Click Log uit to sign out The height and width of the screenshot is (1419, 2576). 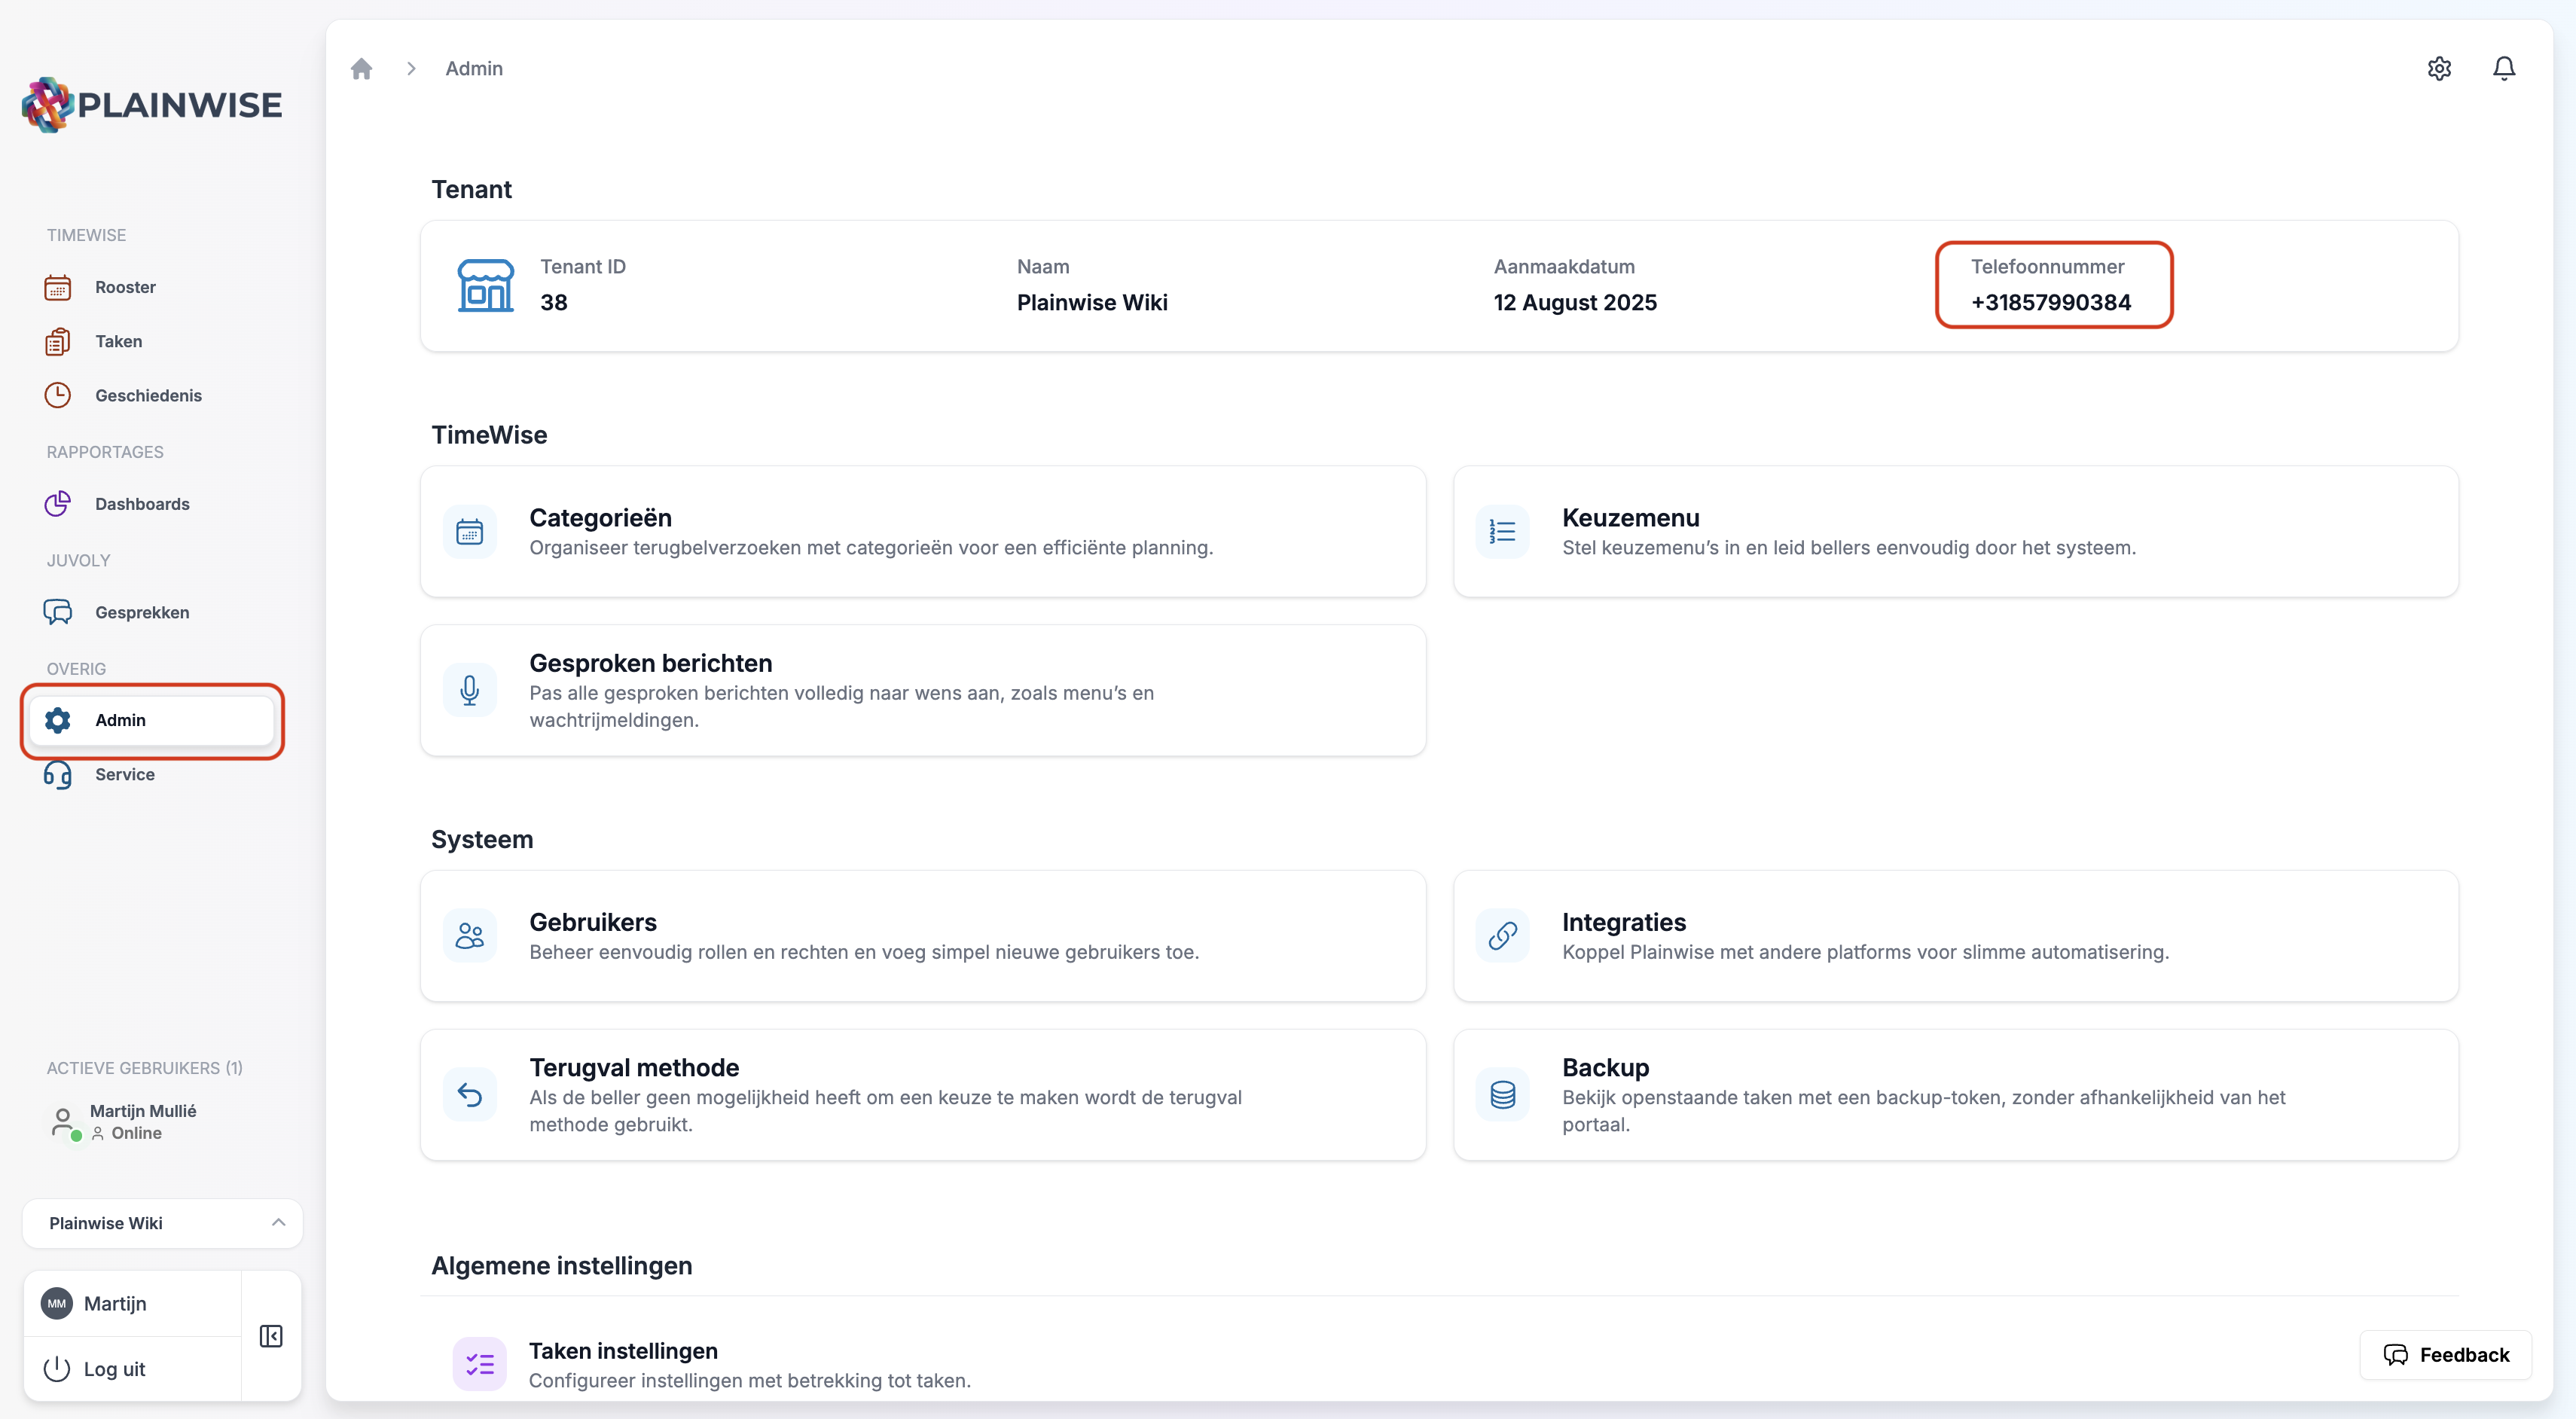114,1369
